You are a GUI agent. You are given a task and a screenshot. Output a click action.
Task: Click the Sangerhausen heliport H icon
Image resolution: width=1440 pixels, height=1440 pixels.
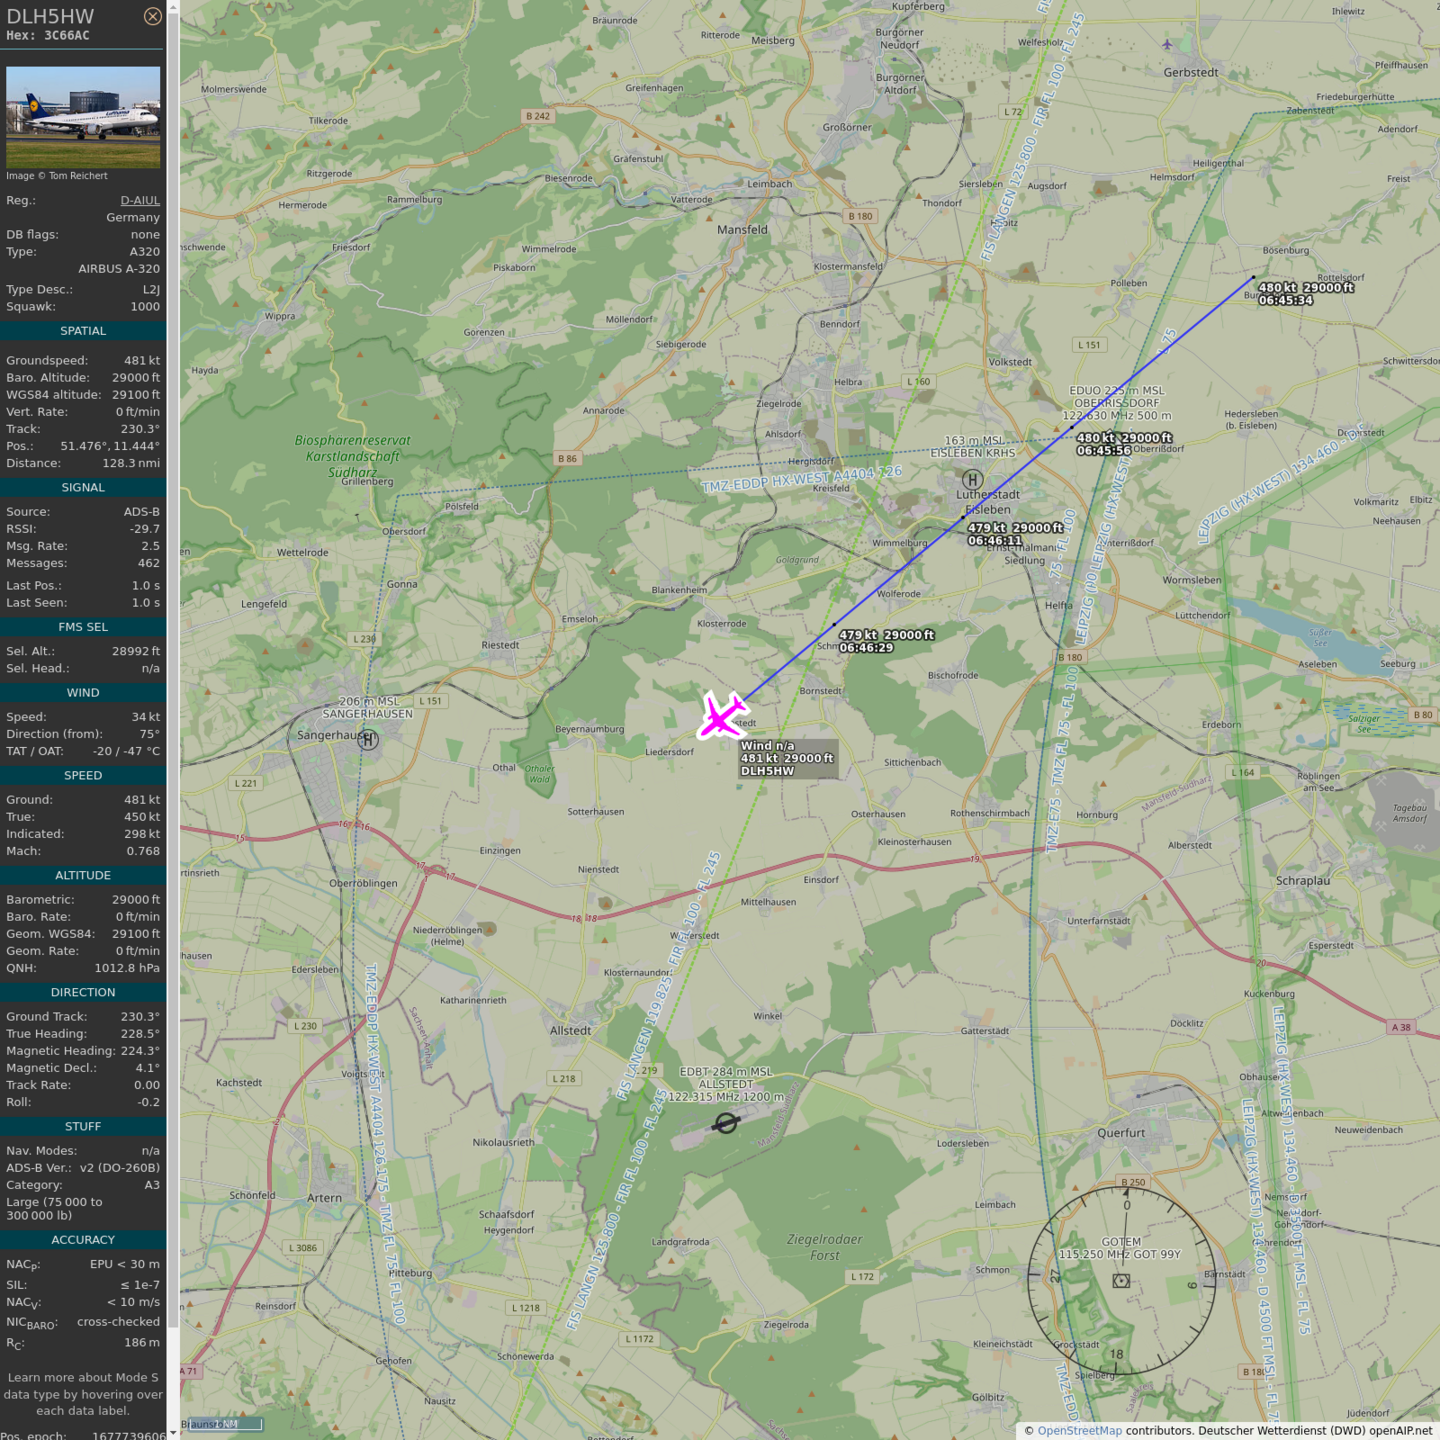click(x=368, y=740)
